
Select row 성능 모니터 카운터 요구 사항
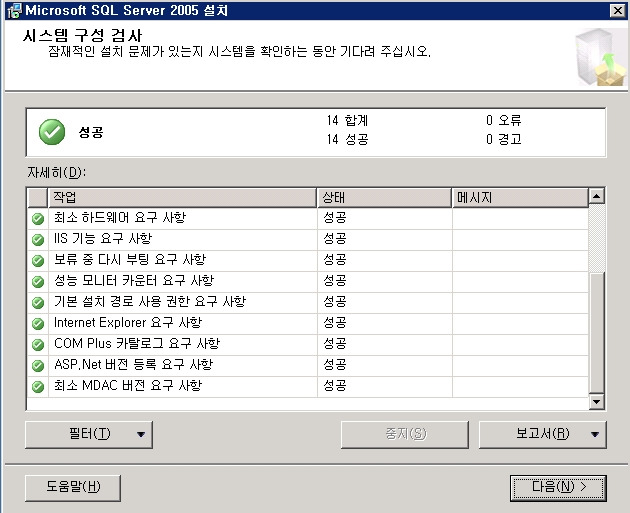pos(308,282)
